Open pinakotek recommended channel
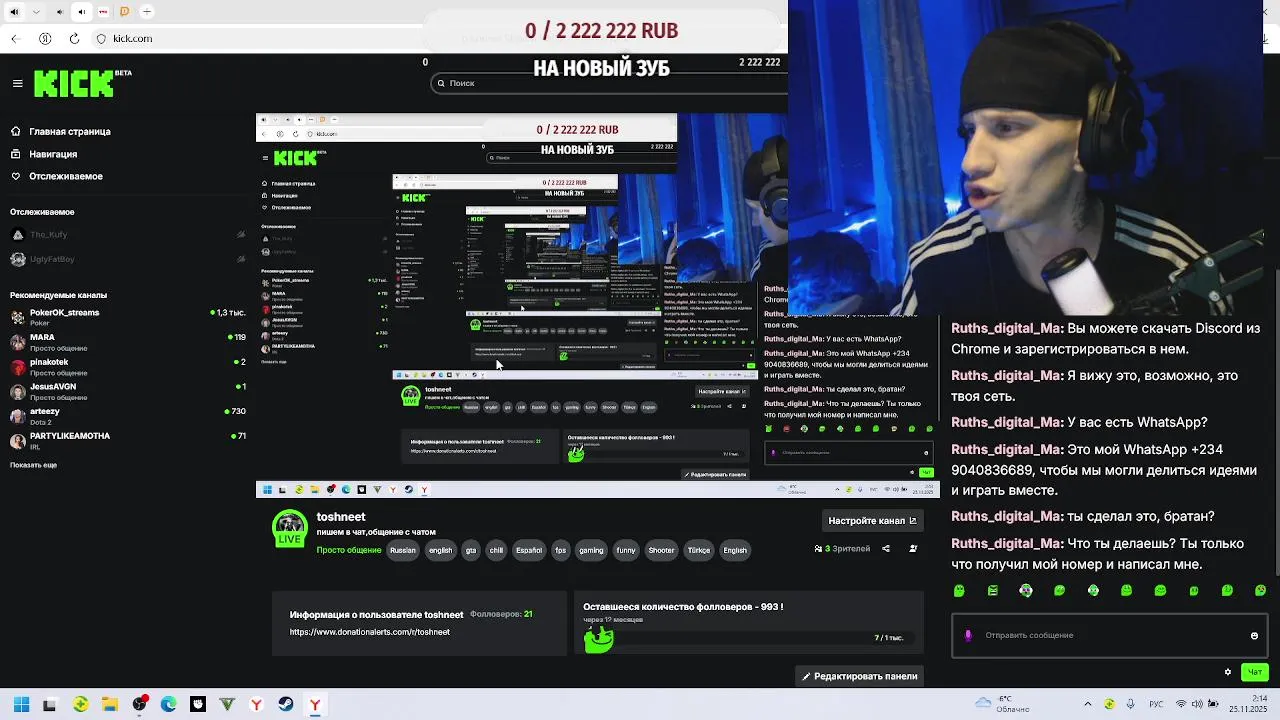The height and width of the screenshot is (720, 1280). (x=128, y=366)
